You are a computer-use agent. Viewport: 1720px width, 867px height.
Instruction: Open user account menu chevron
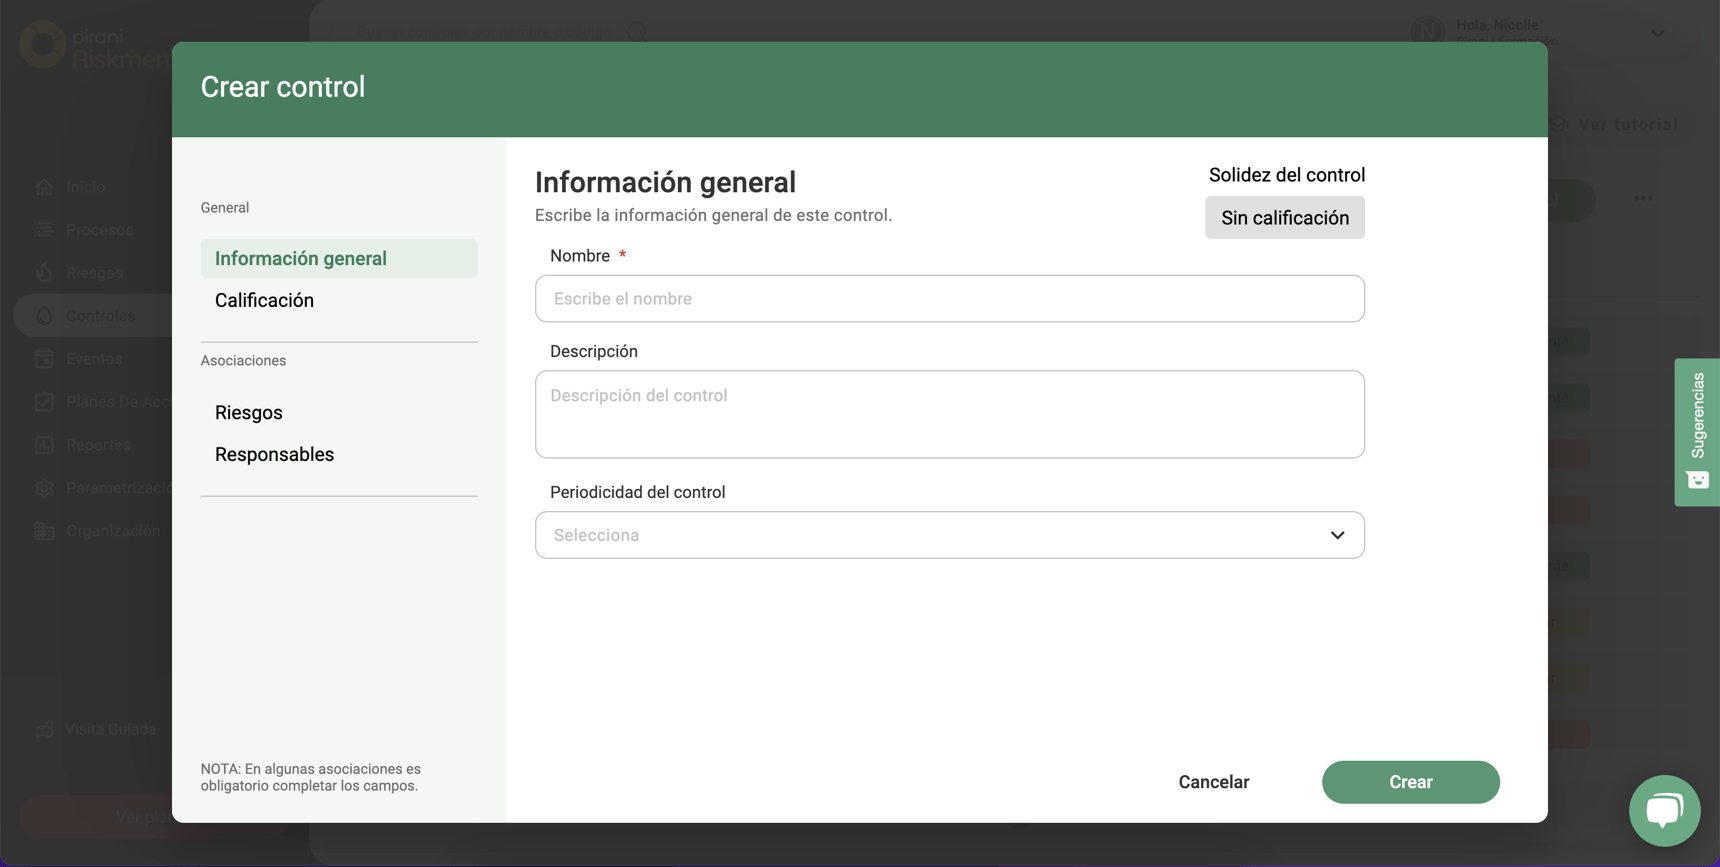(1657, 33)
